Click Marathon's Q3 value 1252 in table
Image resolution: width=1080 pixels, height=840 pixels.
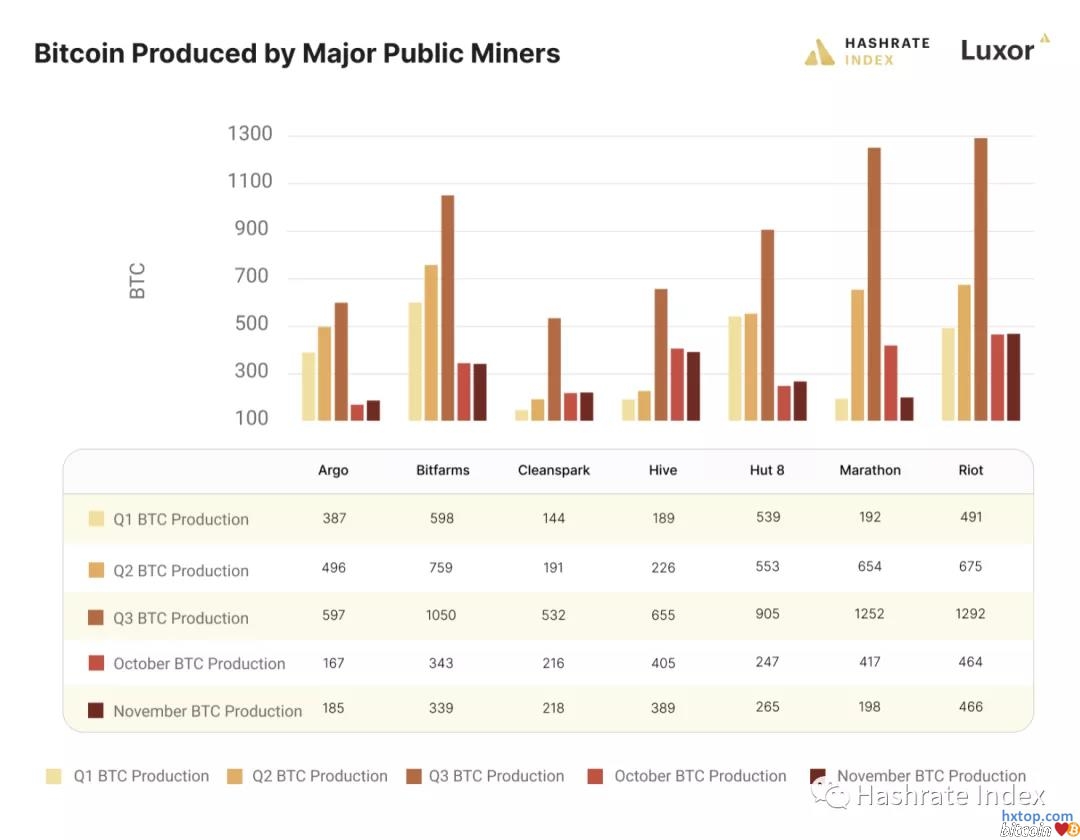[870, 614]
